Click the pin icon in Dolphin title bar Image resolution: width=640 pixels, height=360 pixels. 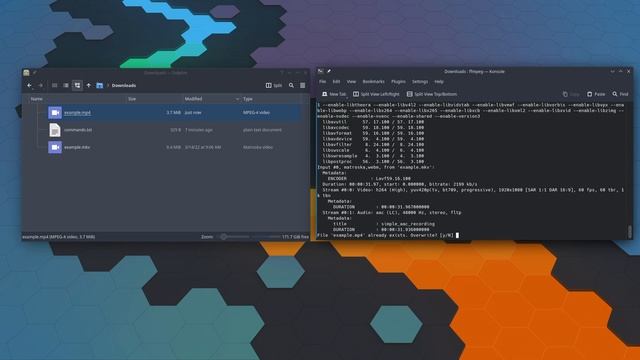35,73
